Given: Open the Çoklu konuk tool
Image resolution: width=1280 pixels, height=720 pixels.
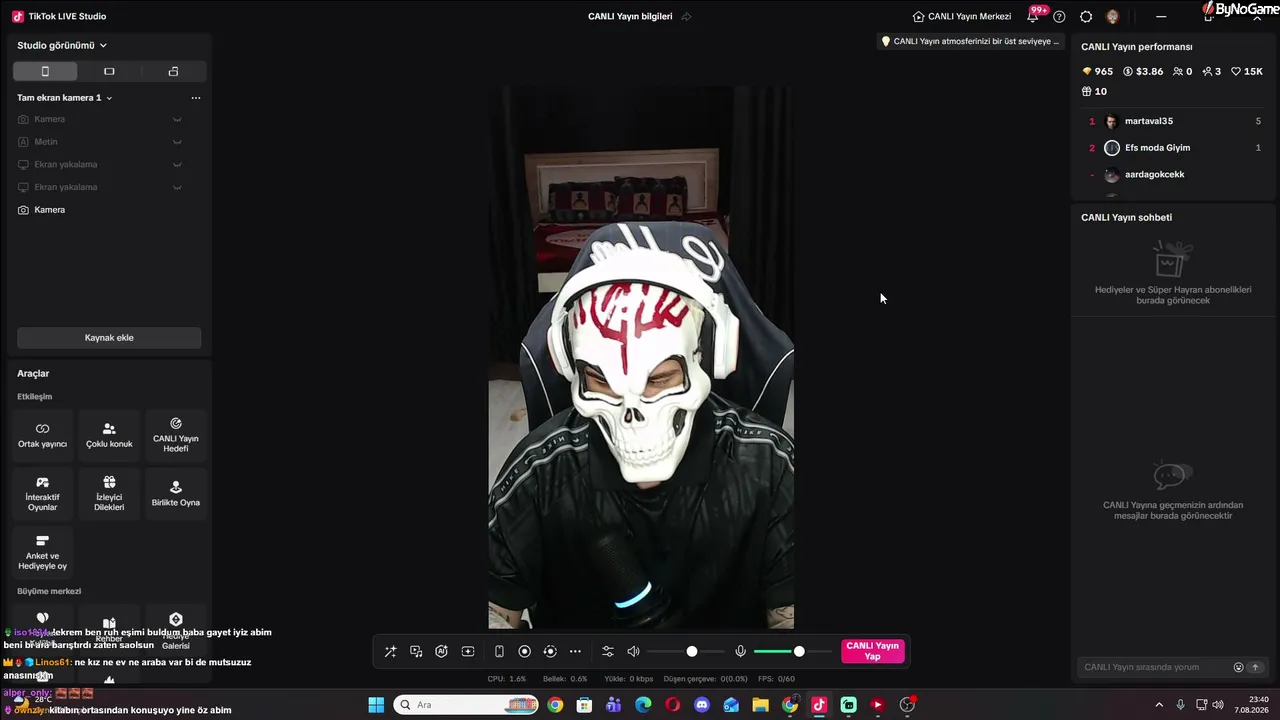Looking at the screenshot, I should [x=109, y=435].
